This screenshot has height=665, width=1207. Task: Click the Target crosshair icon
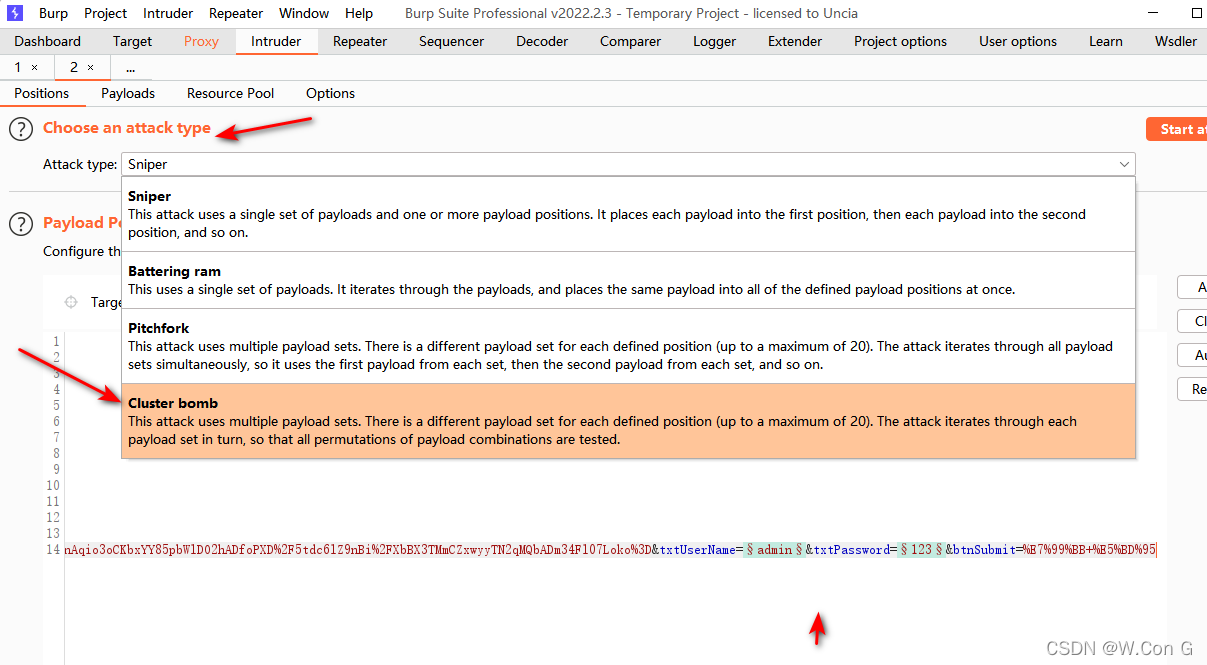[x=71, y=302]
